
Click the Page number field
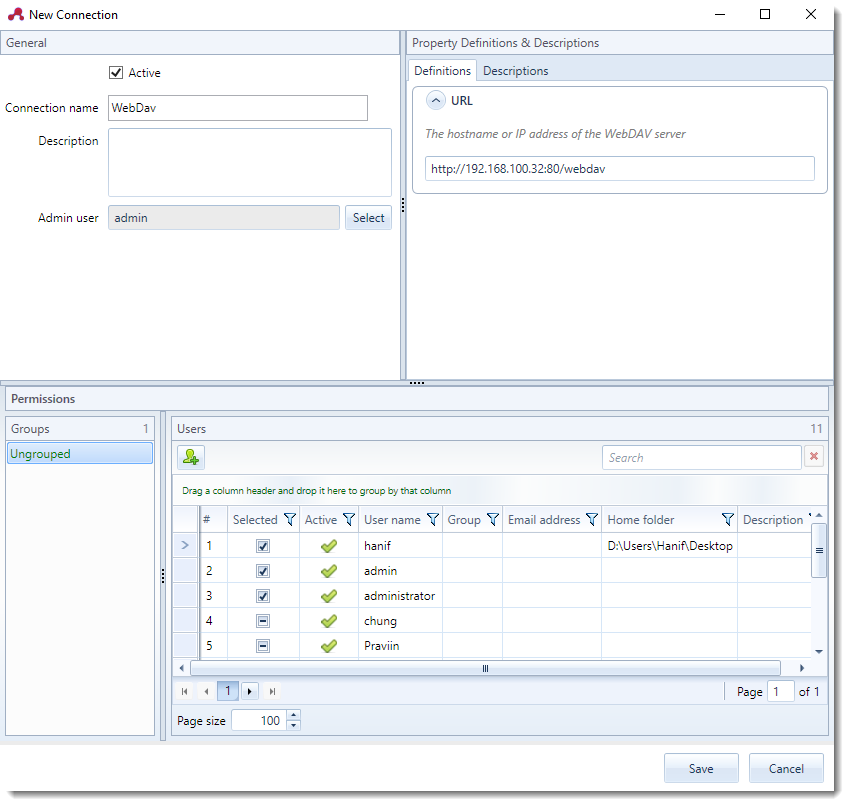(x=781, y=691)
